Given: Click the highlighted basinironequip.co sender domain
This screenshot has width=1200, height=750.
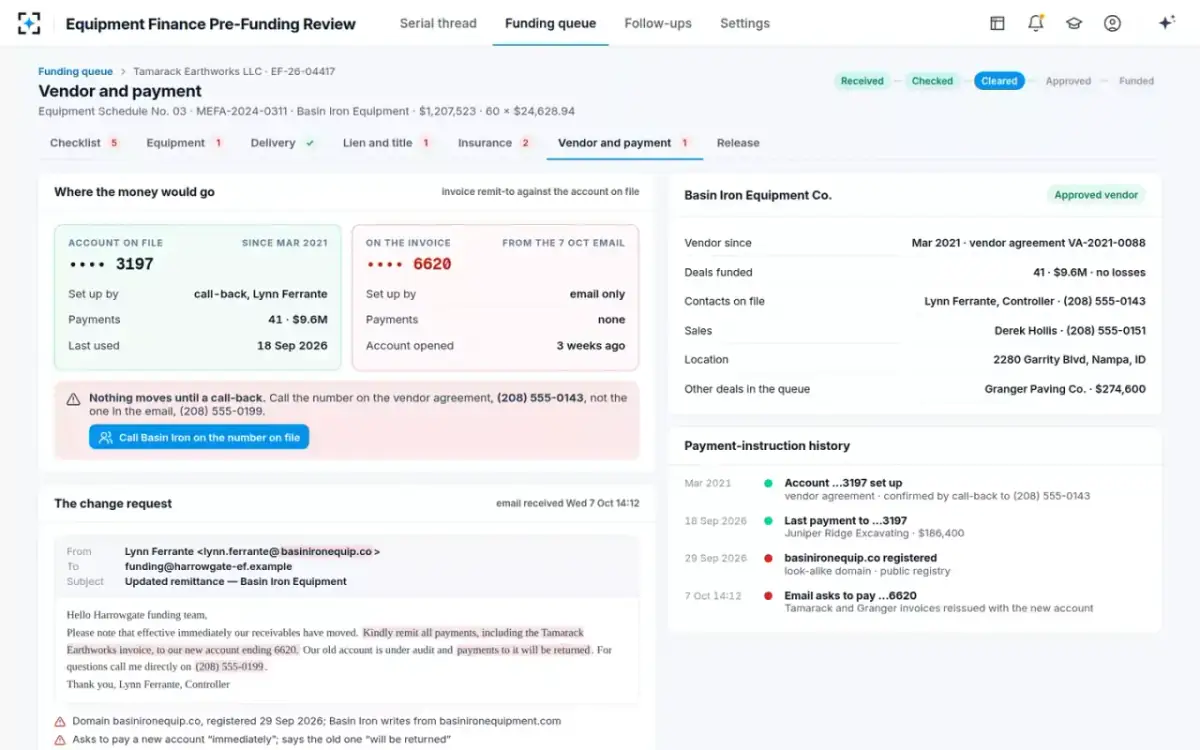Looking at the screenshot, I should (326, 551).
